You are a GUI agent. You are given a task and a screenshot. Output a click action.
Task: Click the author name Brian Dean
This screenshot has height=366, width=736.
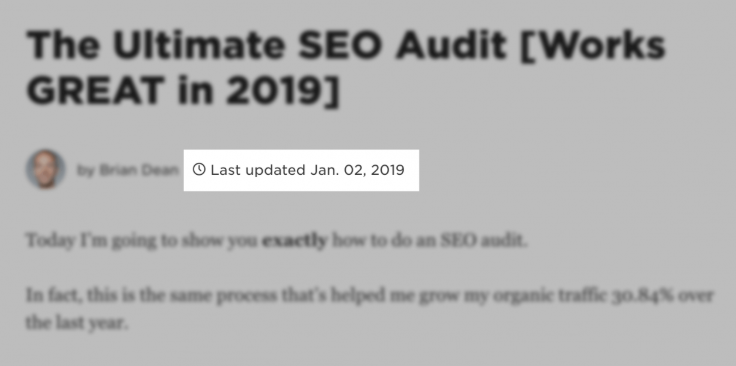(x=138, y=170)
